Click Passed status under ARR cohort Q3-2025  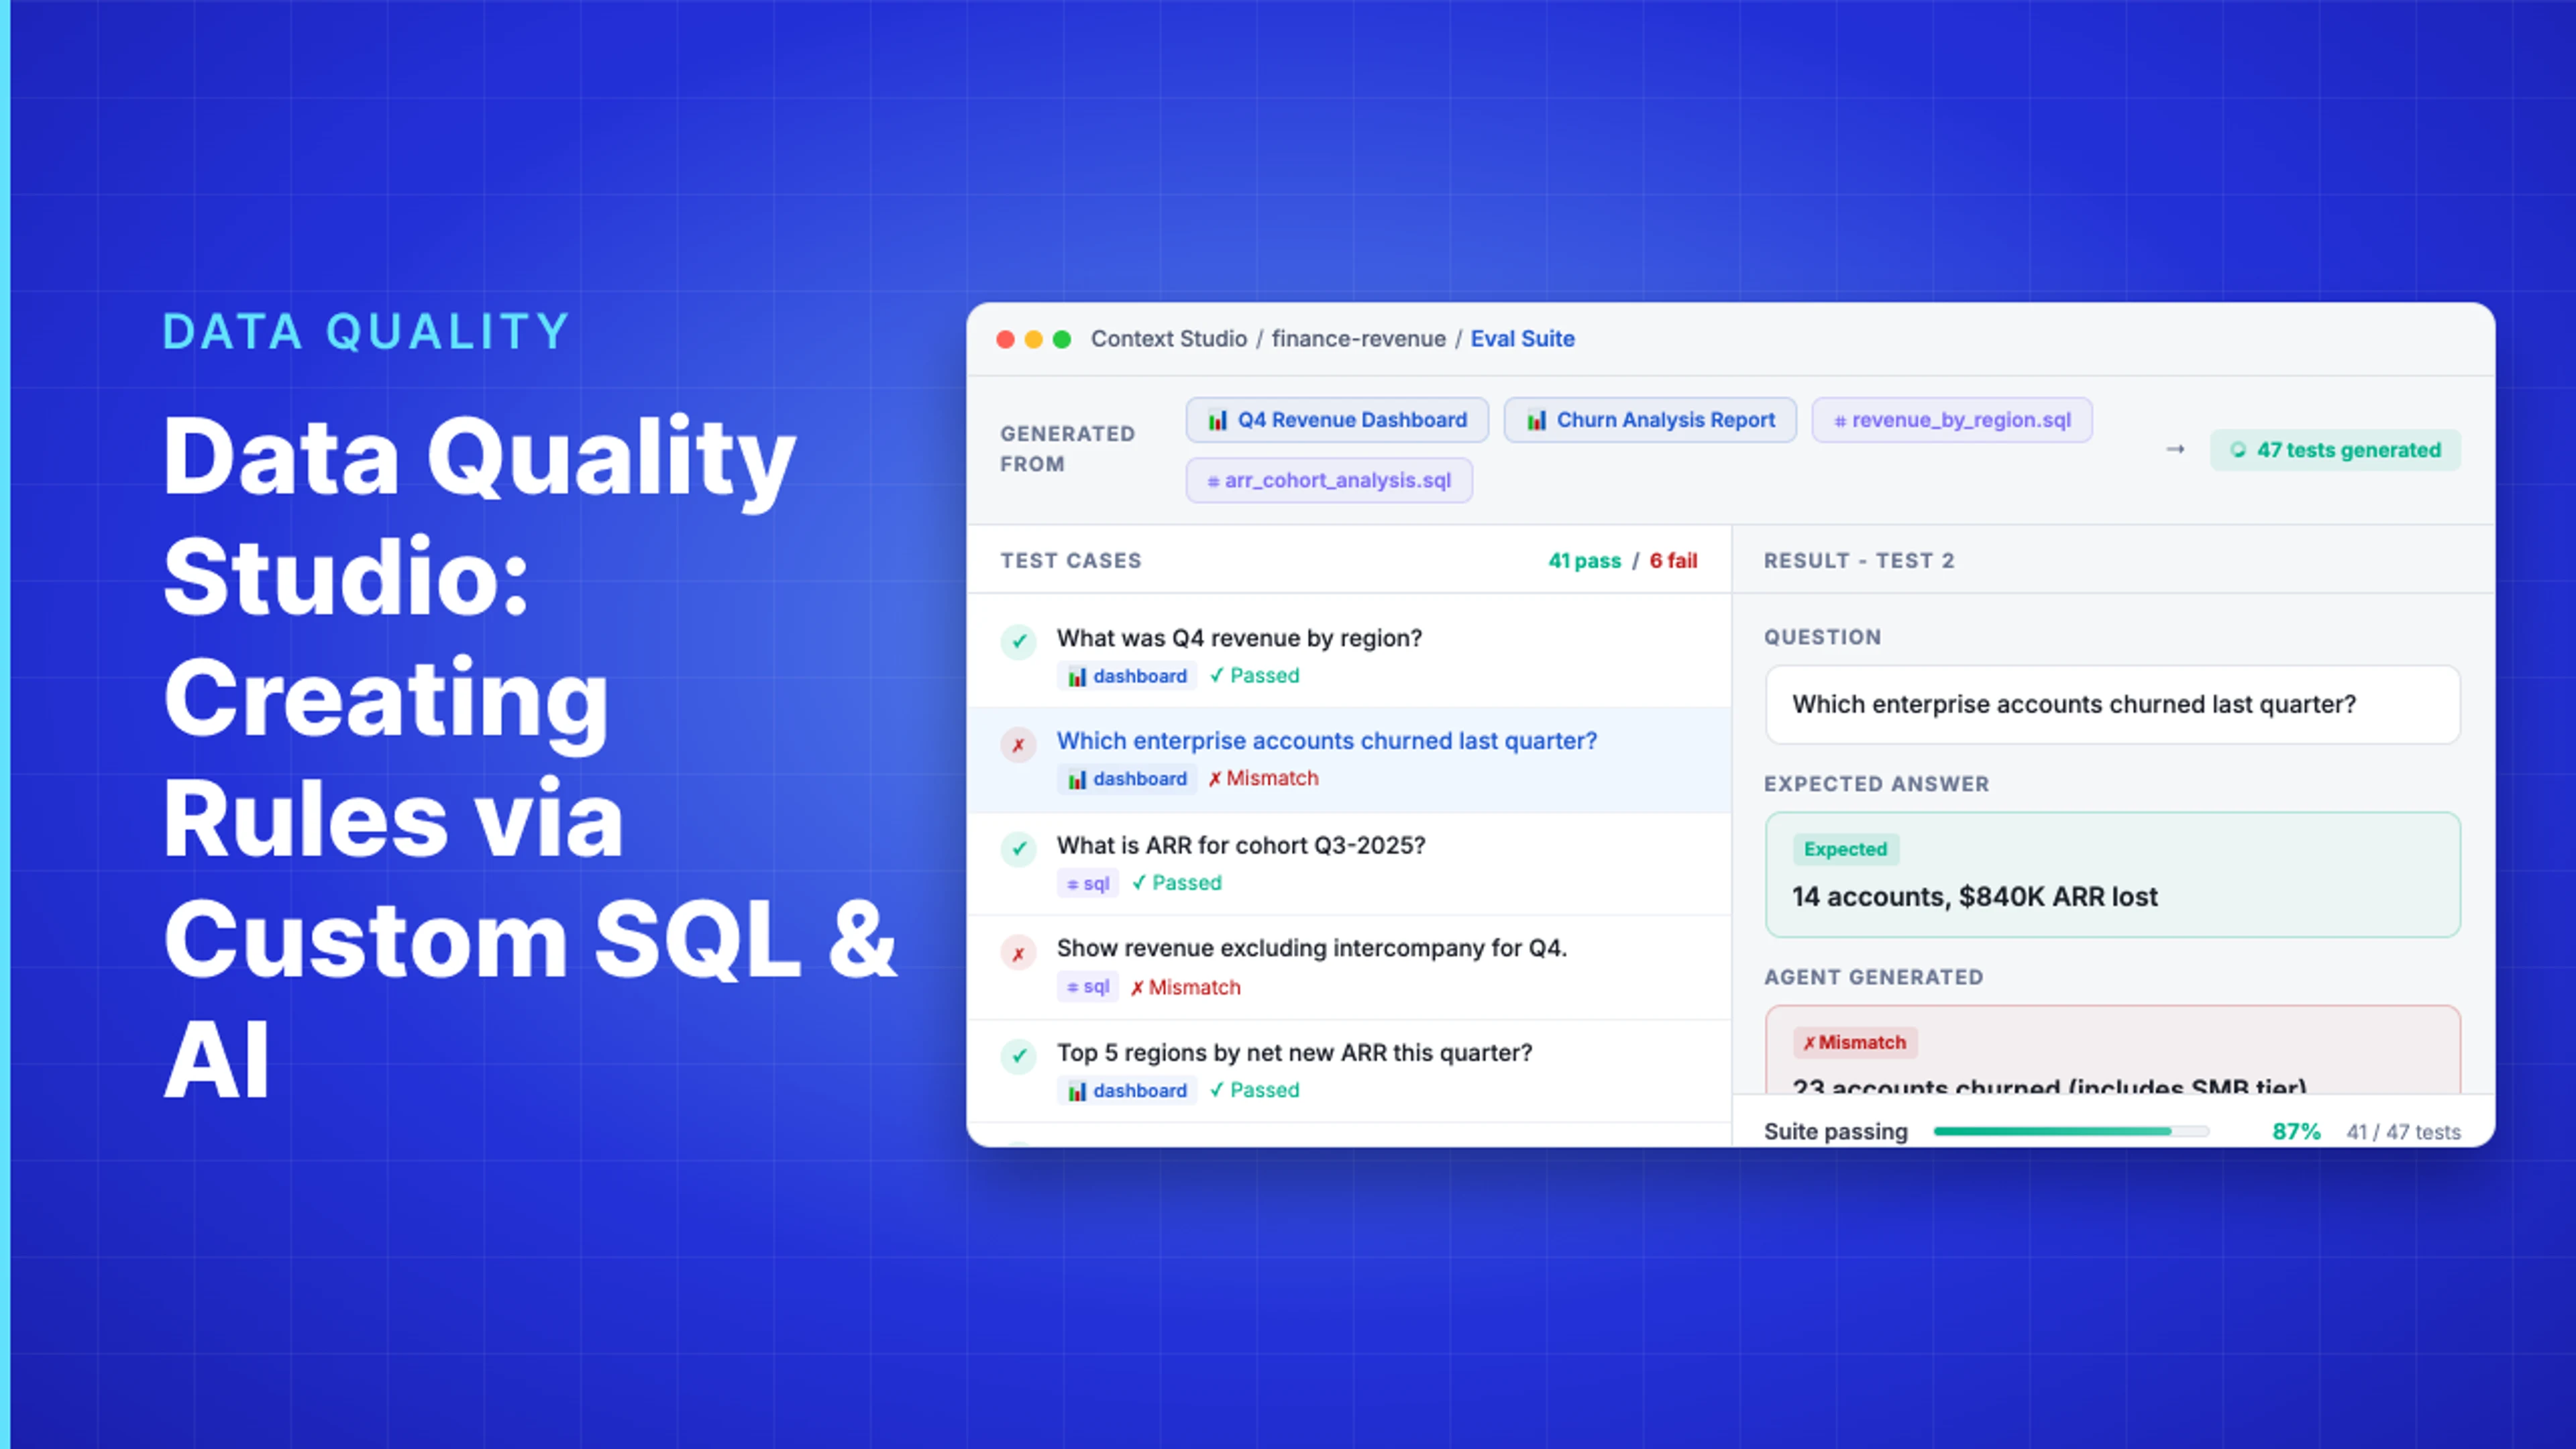coord(1176,883)
